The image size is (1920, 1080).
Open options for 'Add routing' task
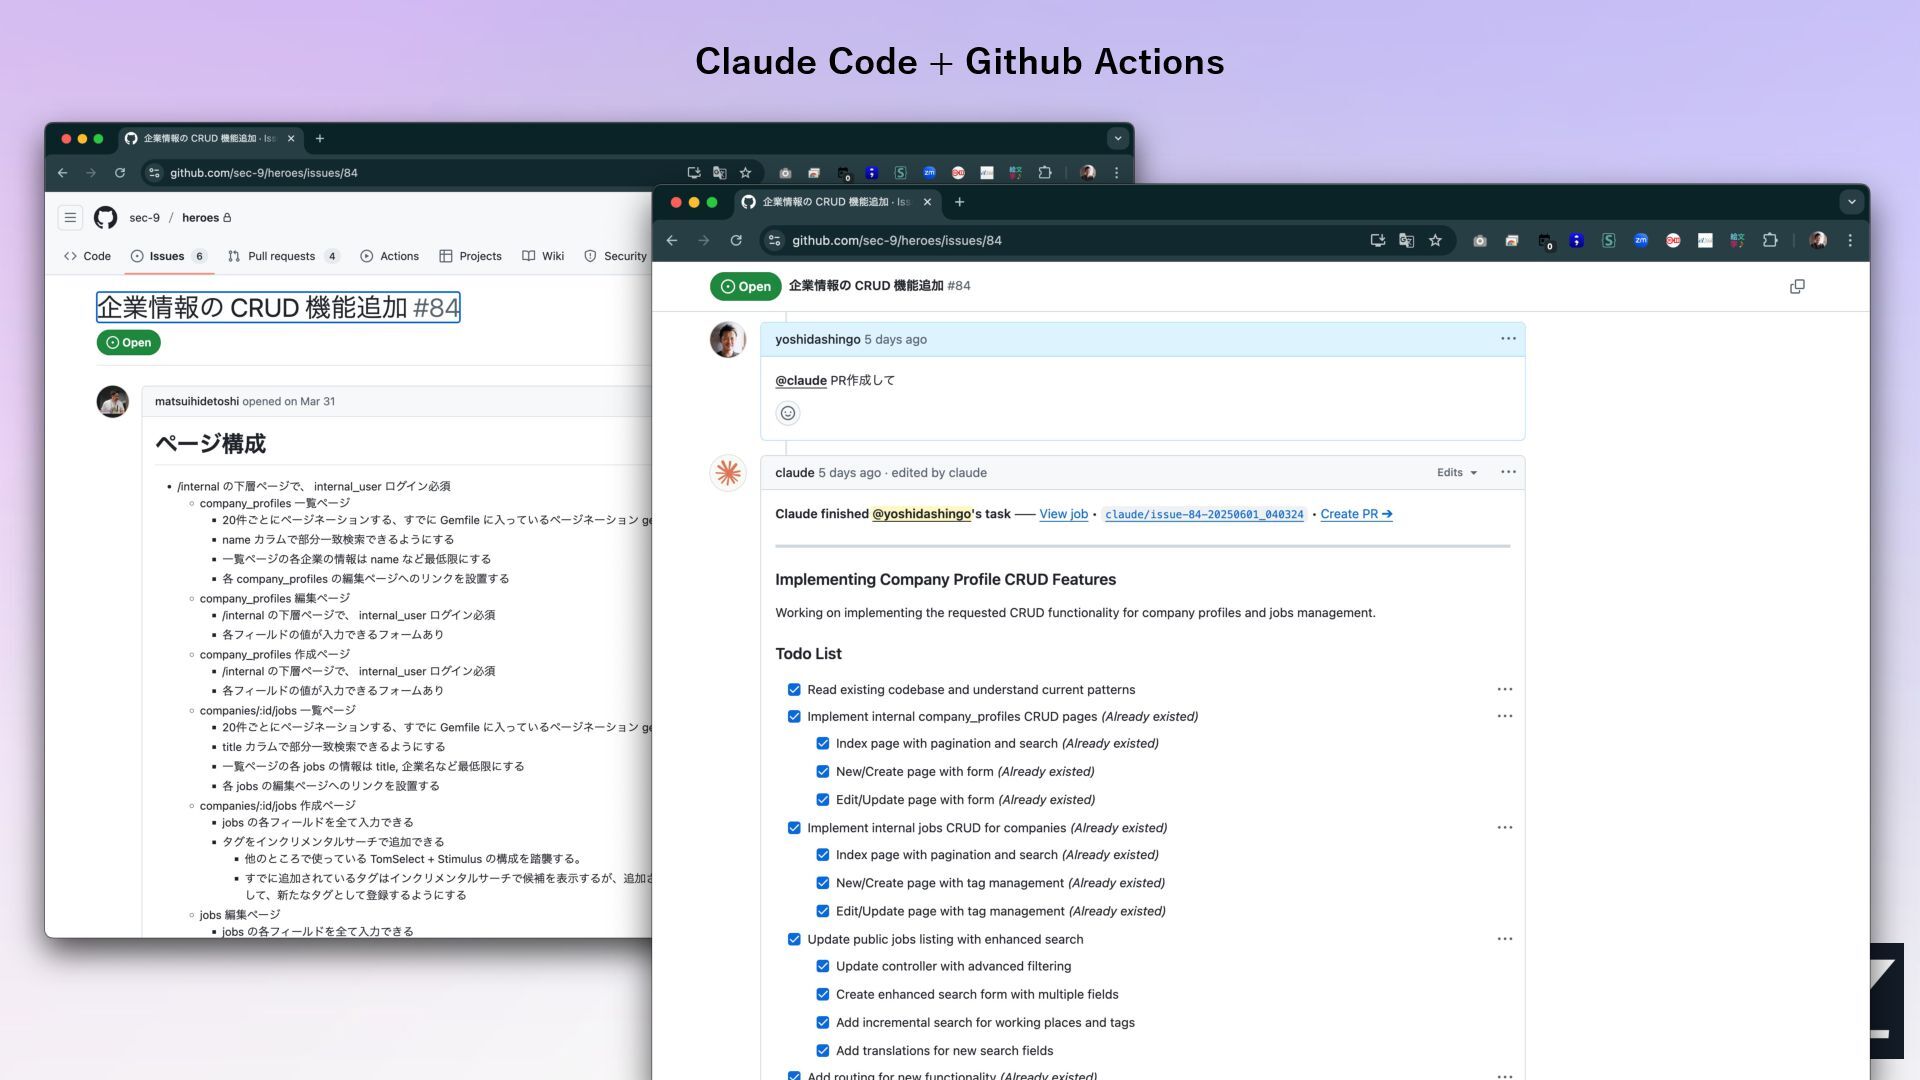click(x=1504, y=1076)
